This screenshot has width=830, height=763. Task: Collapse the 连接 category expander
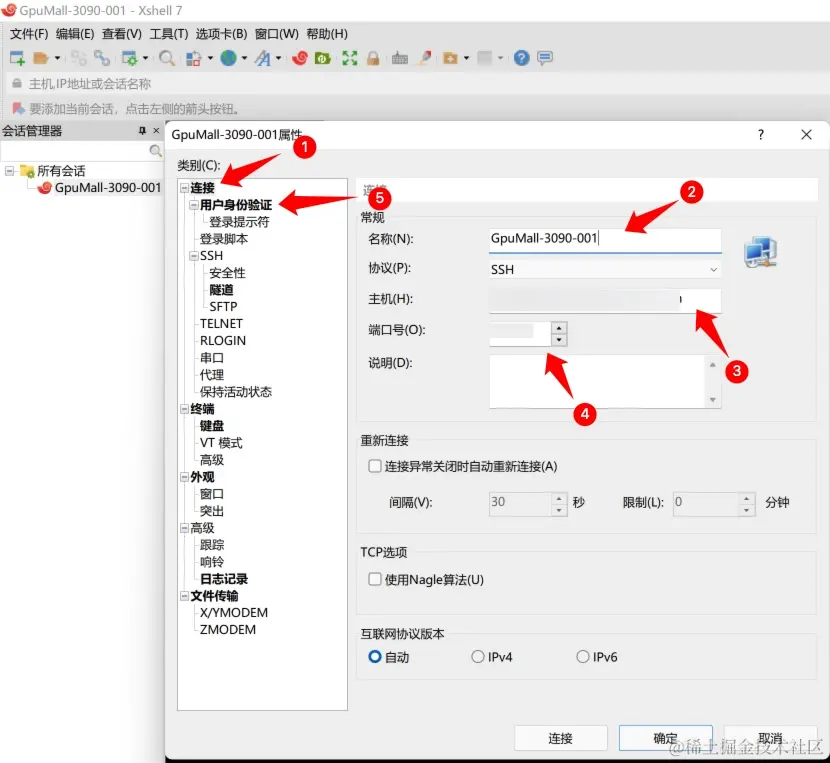click(x=184, y=188)
